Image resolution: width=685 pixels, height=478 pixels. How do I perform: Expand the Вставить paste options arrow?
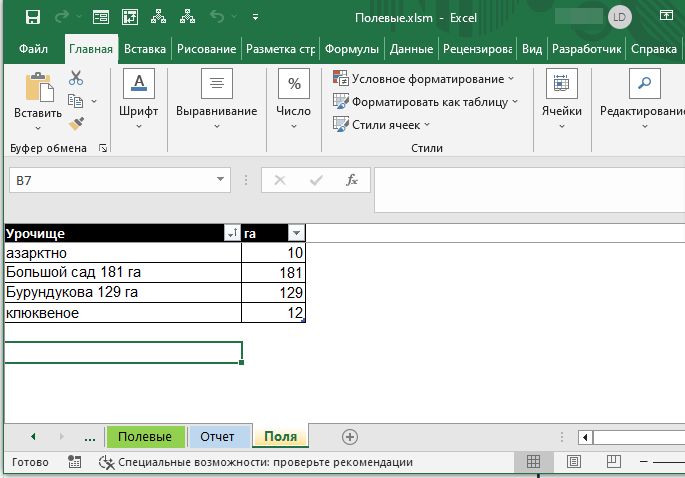pyautogui.click(x=38, y=128)
